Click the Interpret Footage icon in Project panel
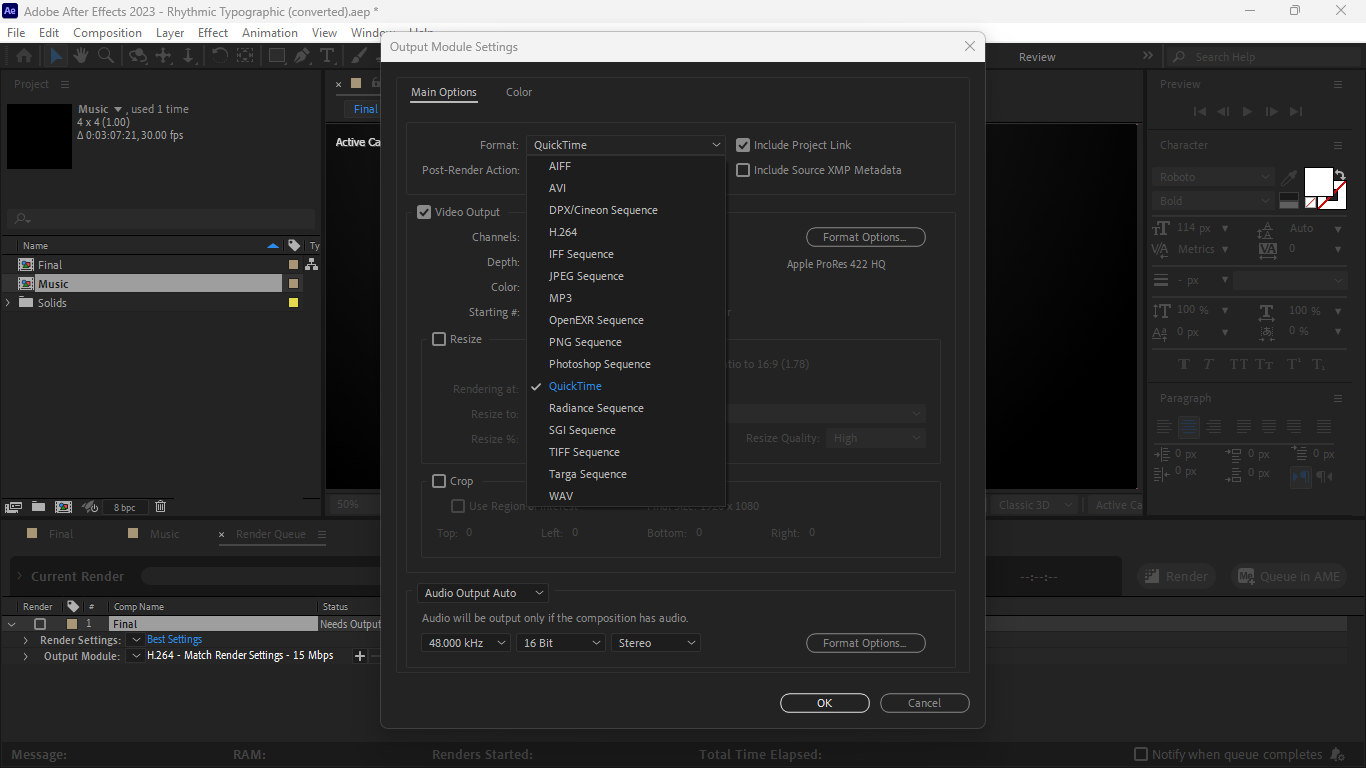Viewport: 1366px width, 768px height. tap(14, 507)
